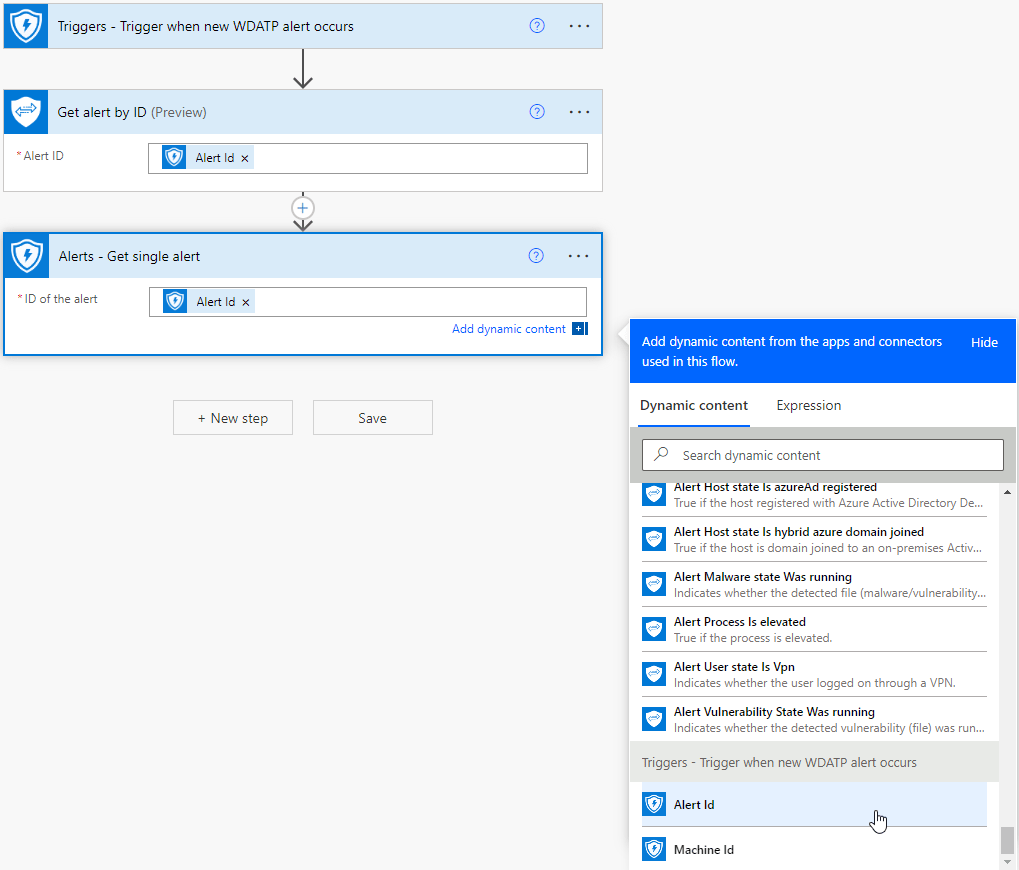Screen dimensions: 1019x870
Task: Click the insert step plus icon between actions
Action: pyautogui.click(x=302, y=207)
